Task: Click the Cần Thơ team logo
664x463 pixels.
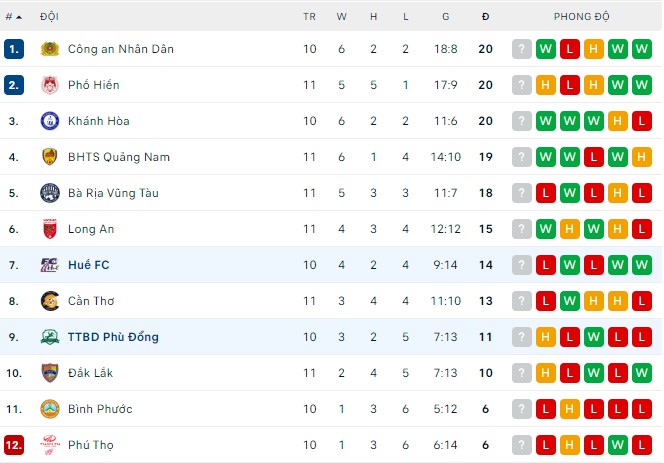Action: [49, 301]
